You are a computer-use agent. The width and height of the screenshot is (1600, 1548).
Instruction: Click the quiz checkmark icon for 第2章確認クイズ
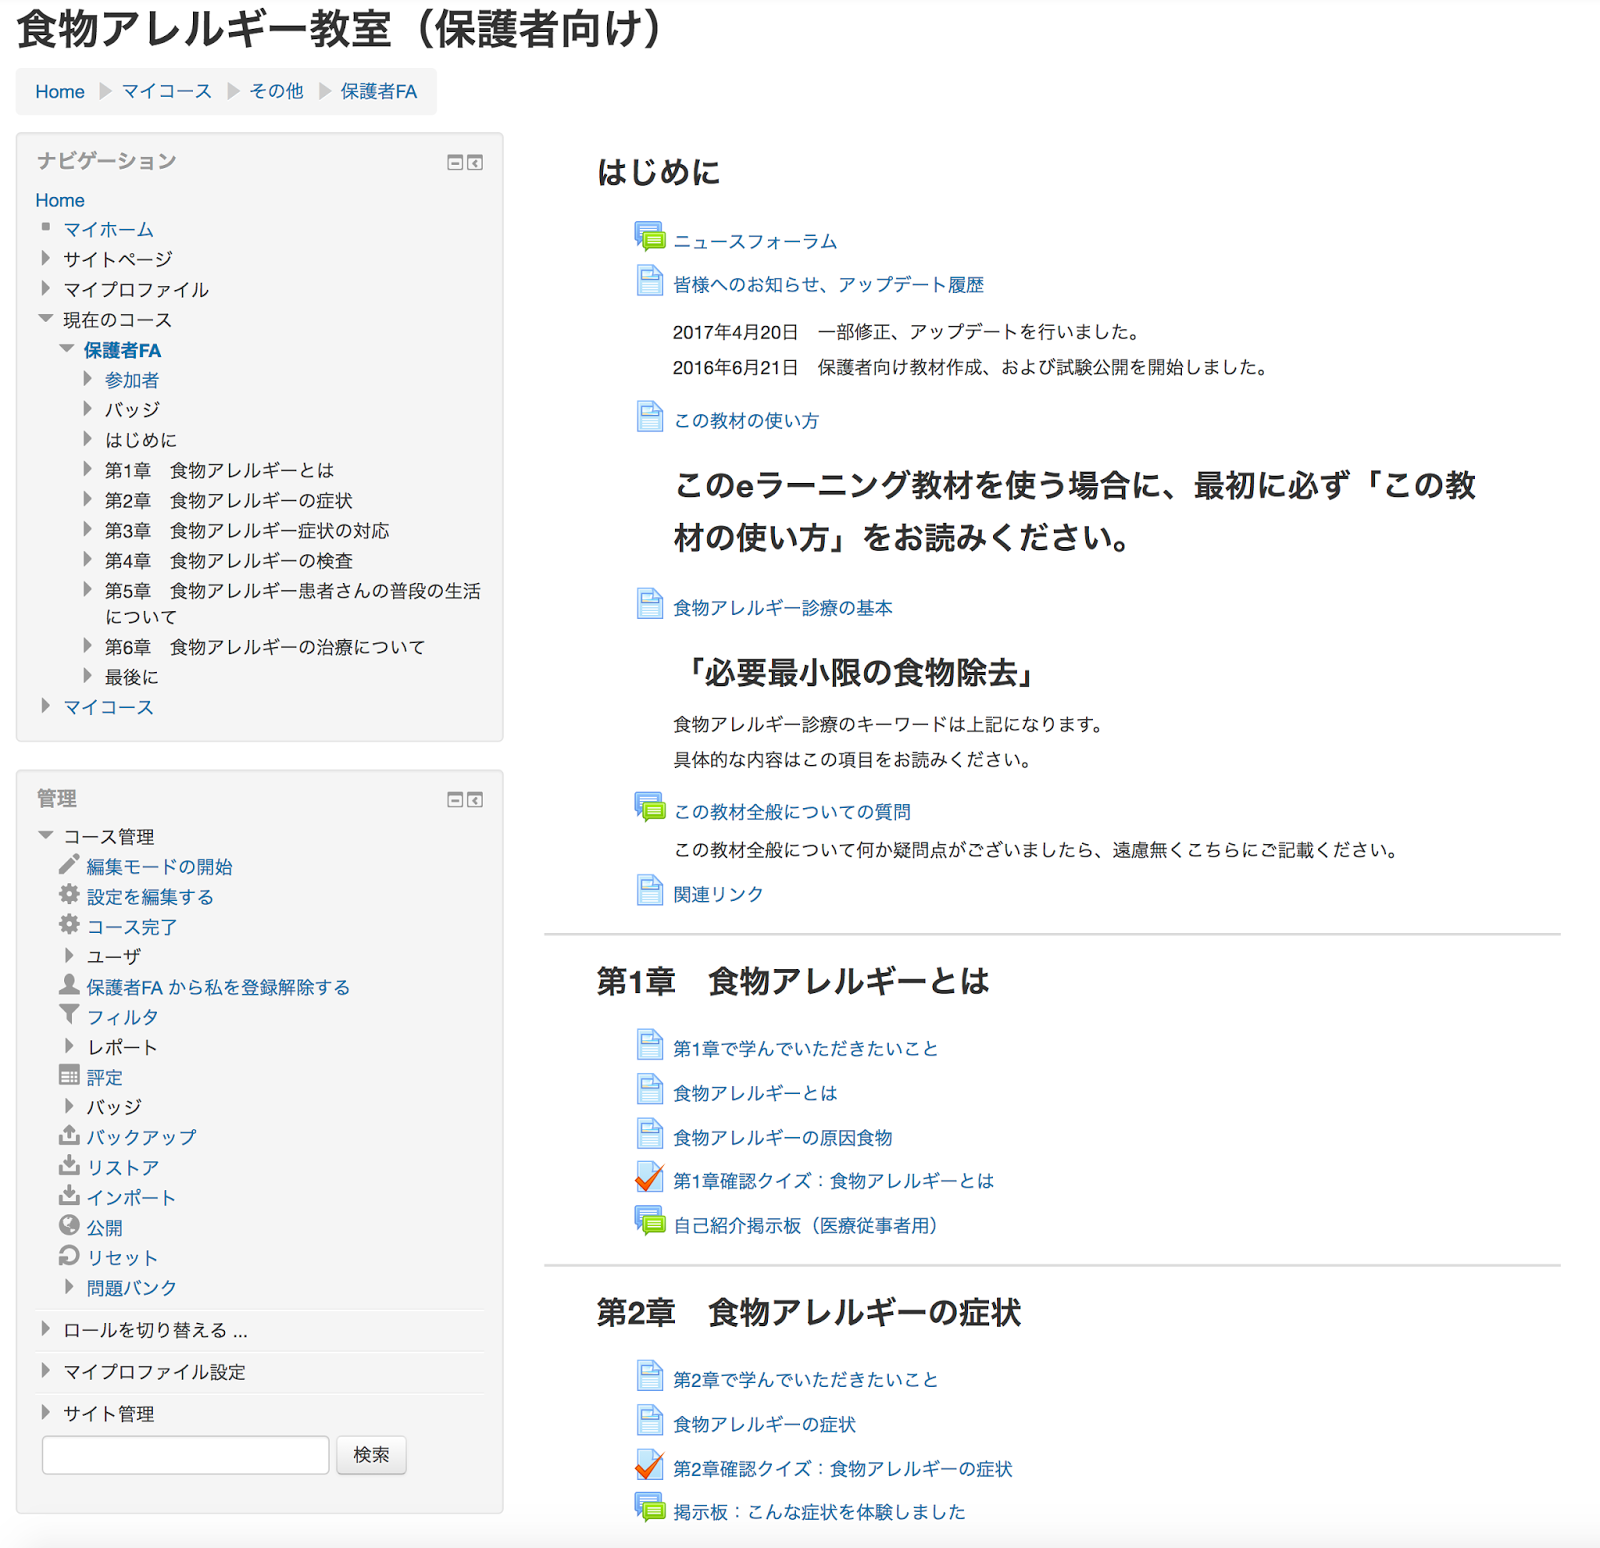[x=650, y=1465]
